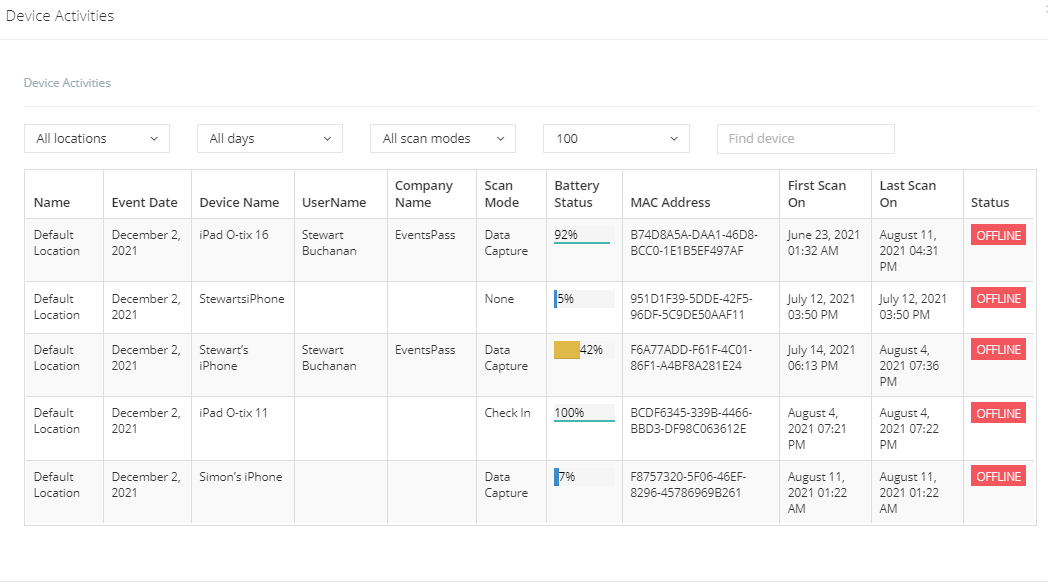Open the All scan modes dropdown
This screenshot has height=587, width=1048.
(442, 139)
